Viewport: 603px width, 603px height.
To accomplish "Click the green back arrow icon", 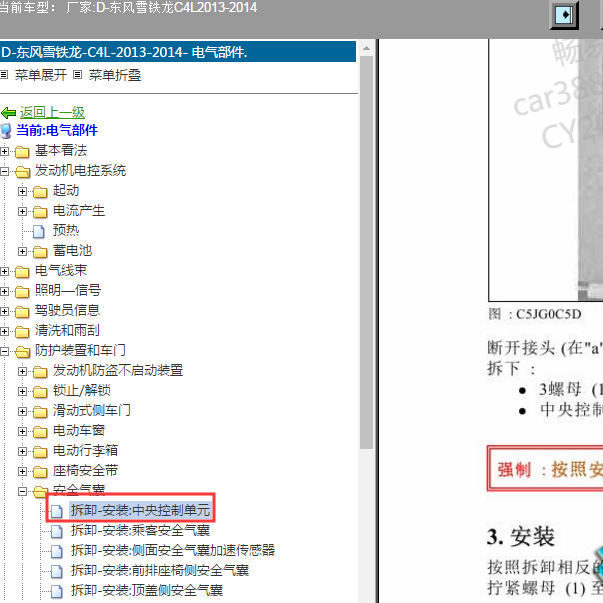I will [8, 113].
